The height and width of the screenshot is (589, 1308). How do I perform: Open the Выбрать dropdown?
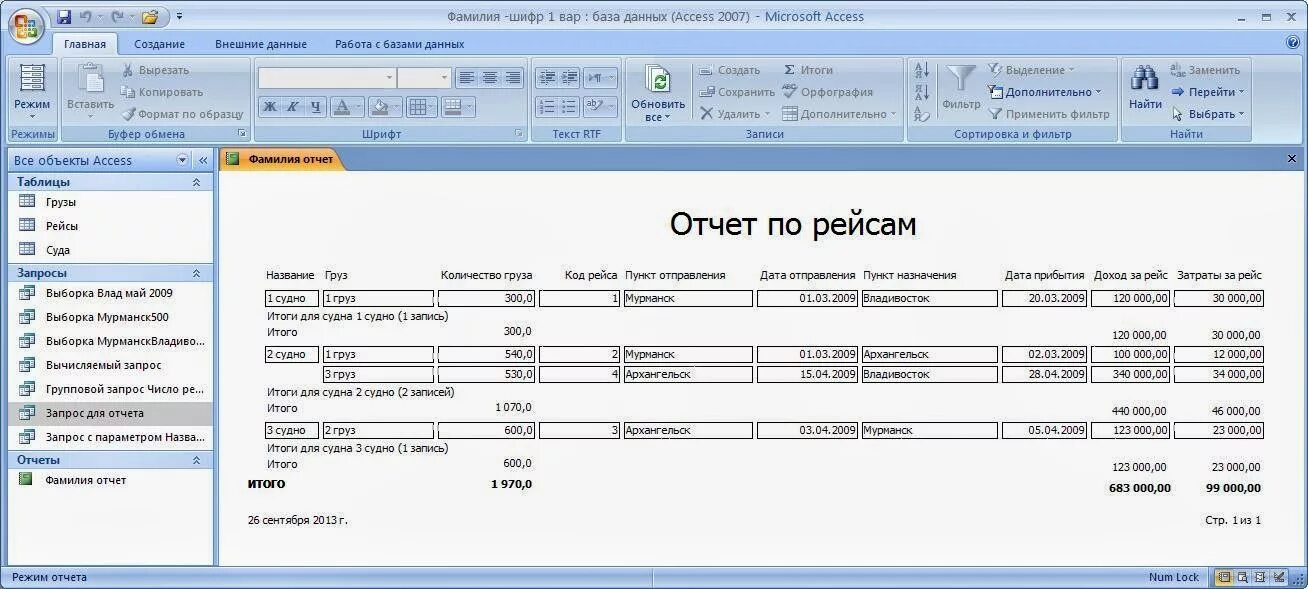tap(1207, 114)
